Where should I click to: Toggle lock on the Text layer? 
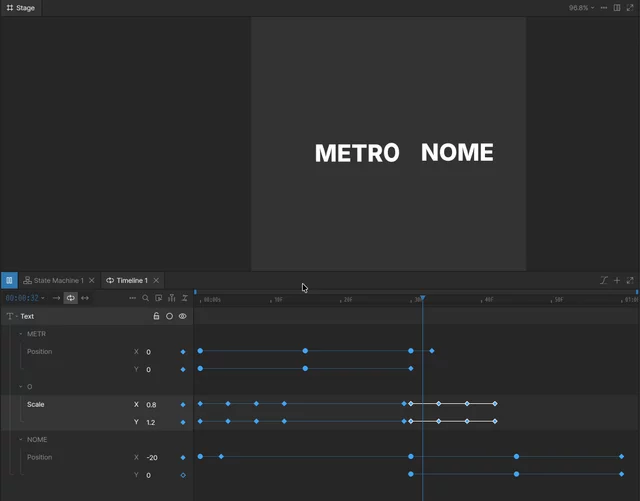click(x=156, y=316)
